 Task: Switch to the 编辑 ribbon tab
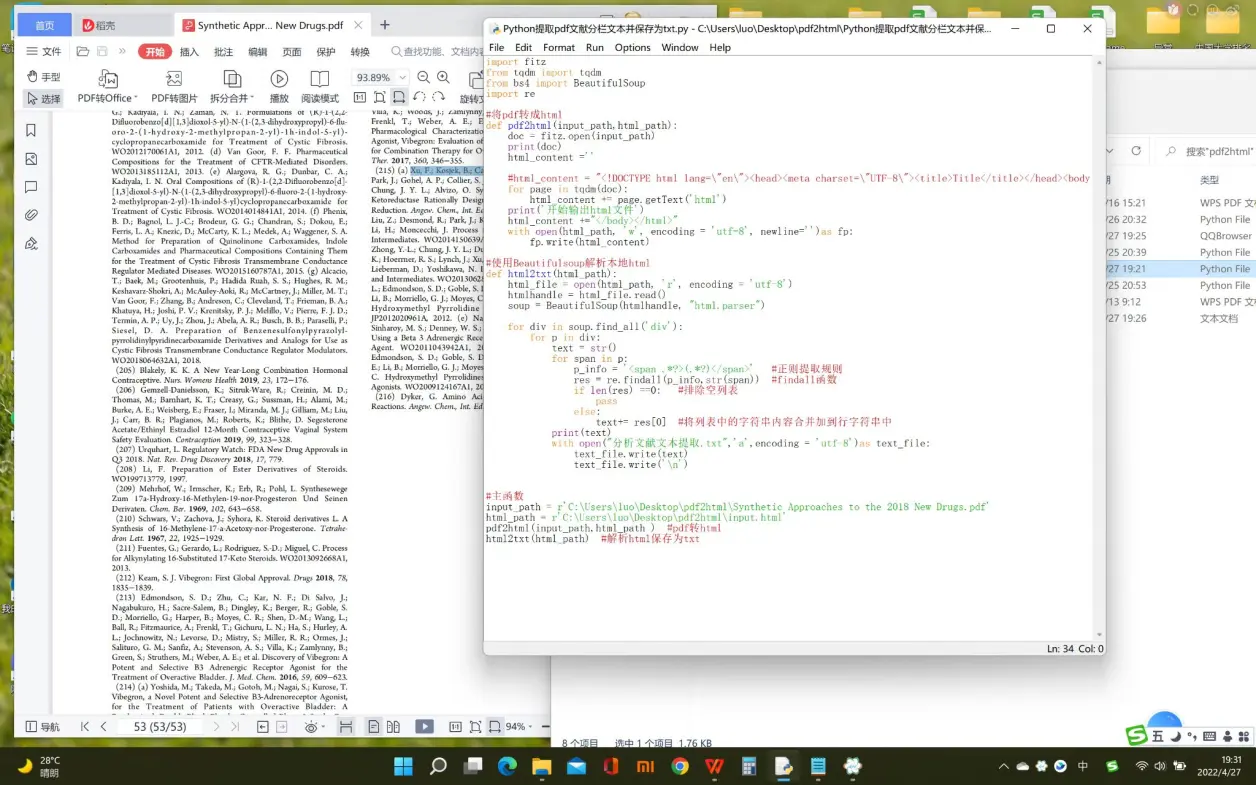[x=258, y=51]
